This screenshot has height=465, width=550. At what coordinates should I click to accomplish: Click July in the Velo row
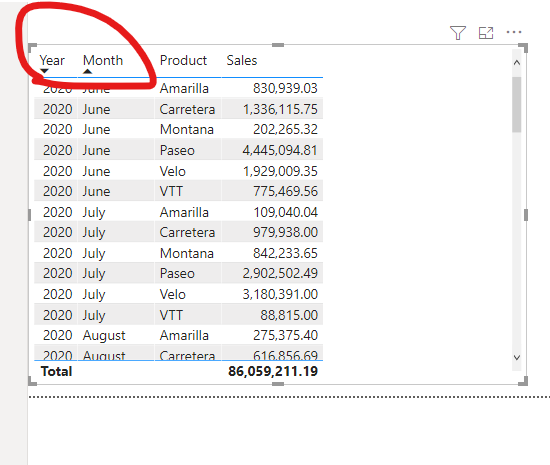tap(94, 295)
